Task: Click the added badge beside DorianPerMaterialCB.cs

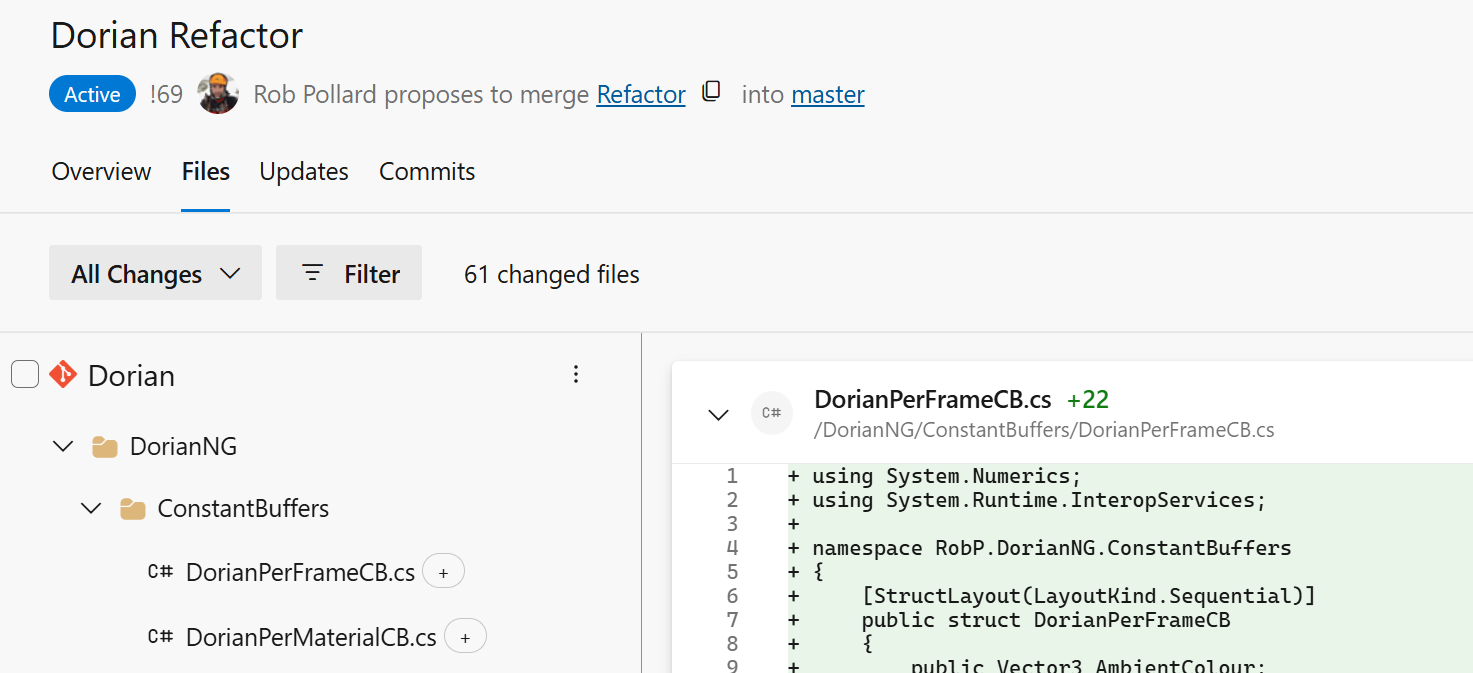Action: coord(465,637)
